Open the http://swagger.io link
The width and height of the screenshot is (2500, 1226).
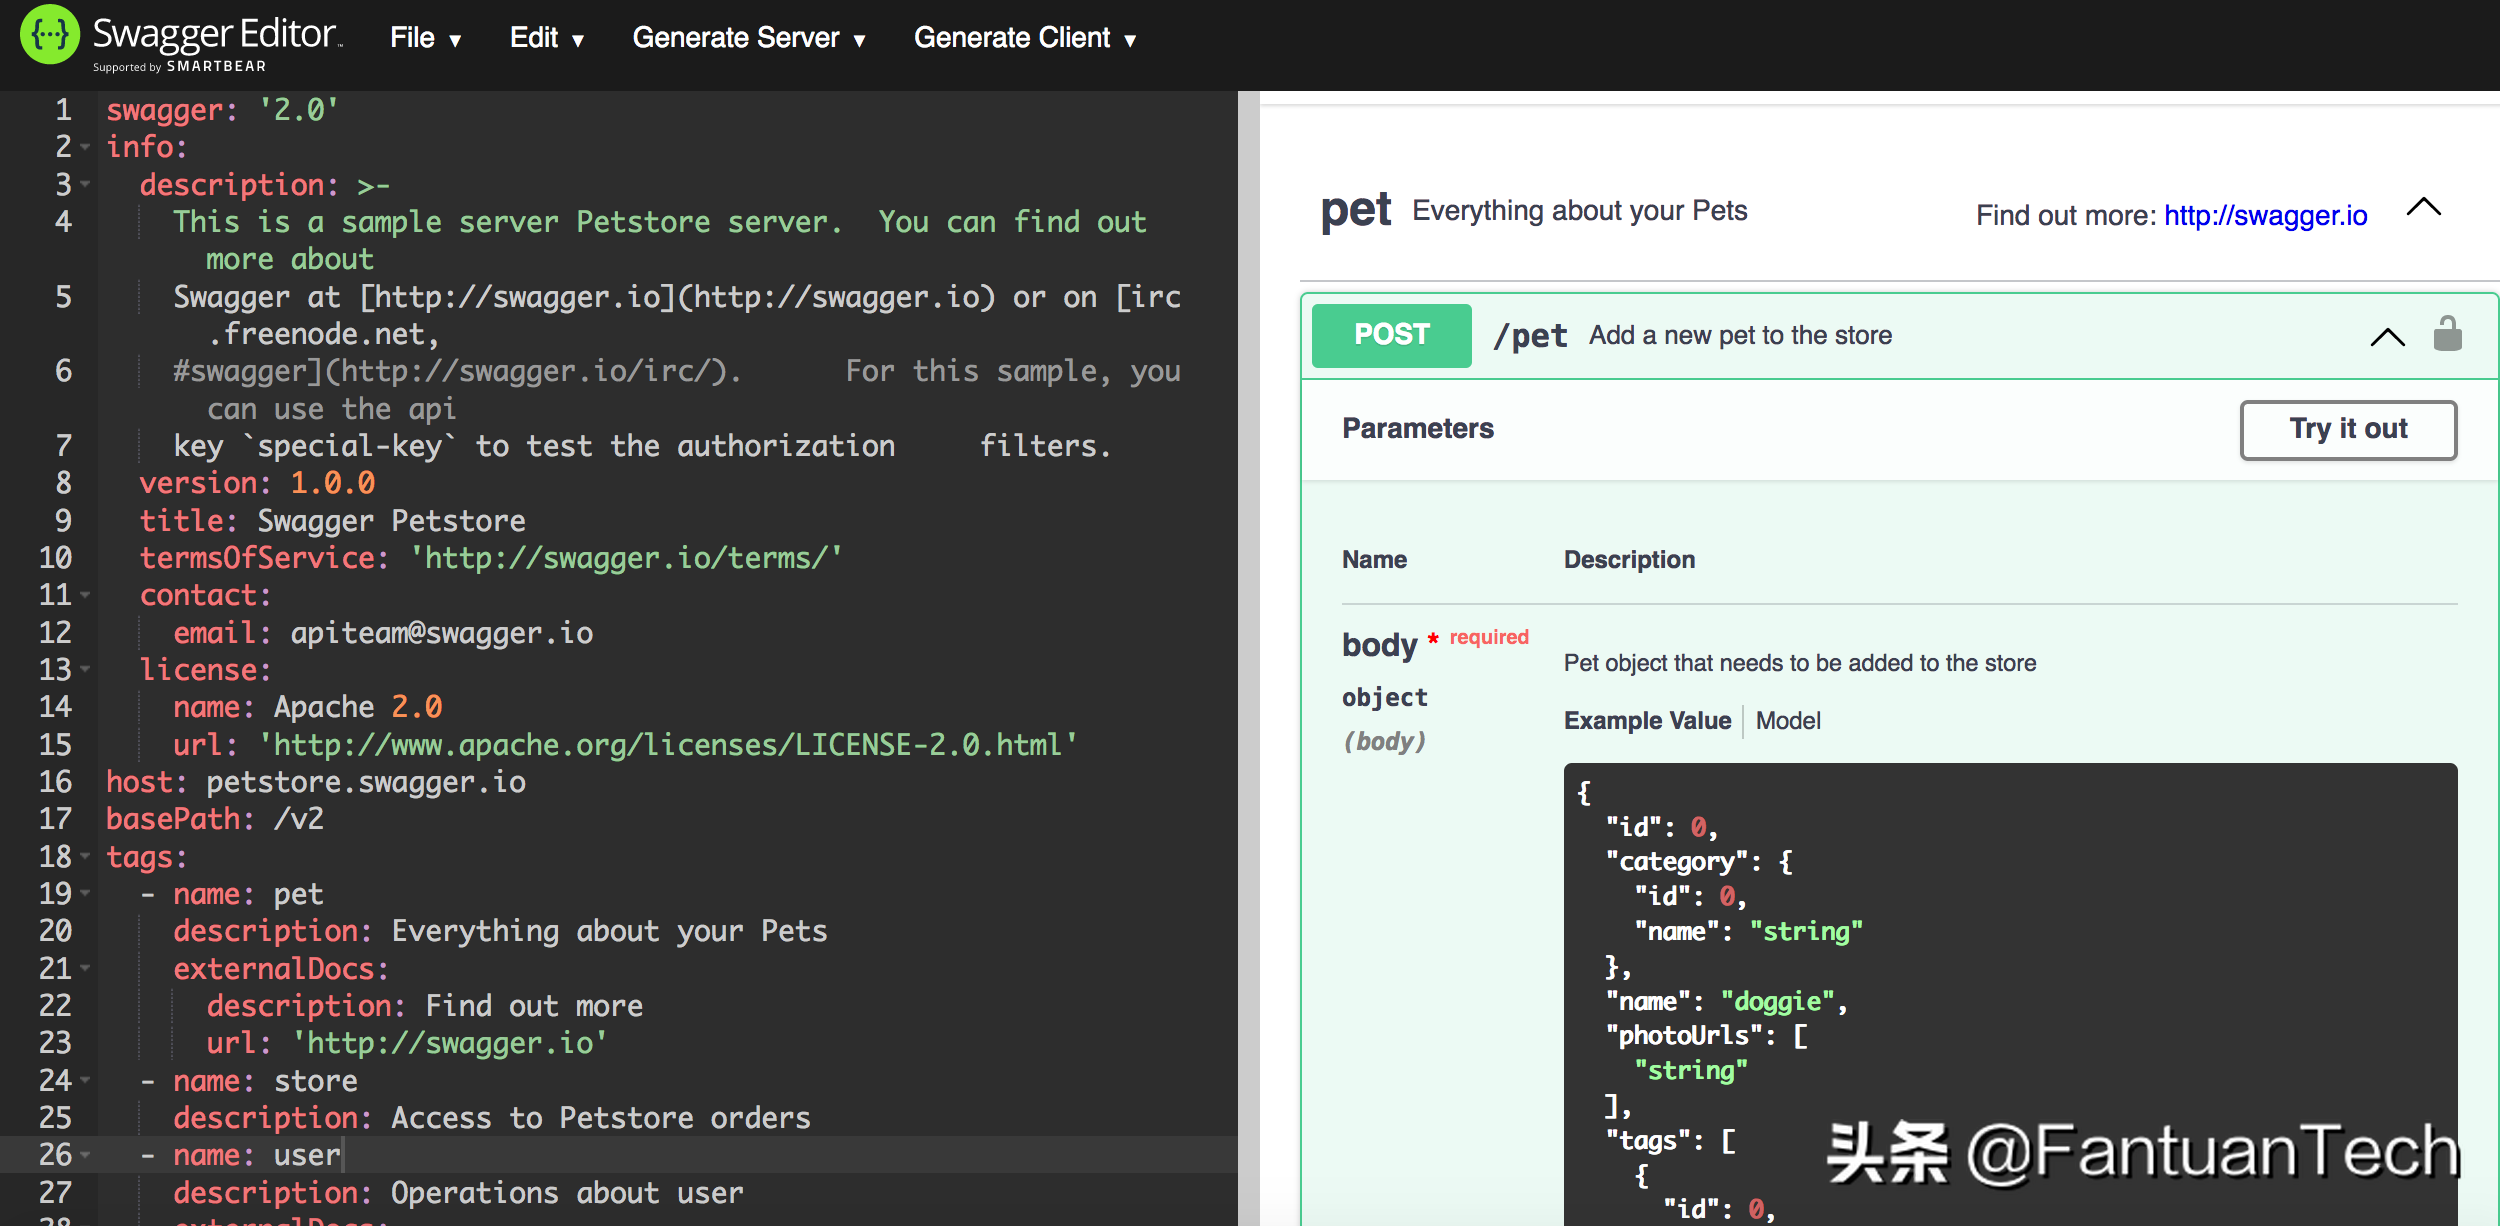coord(2265,215)
